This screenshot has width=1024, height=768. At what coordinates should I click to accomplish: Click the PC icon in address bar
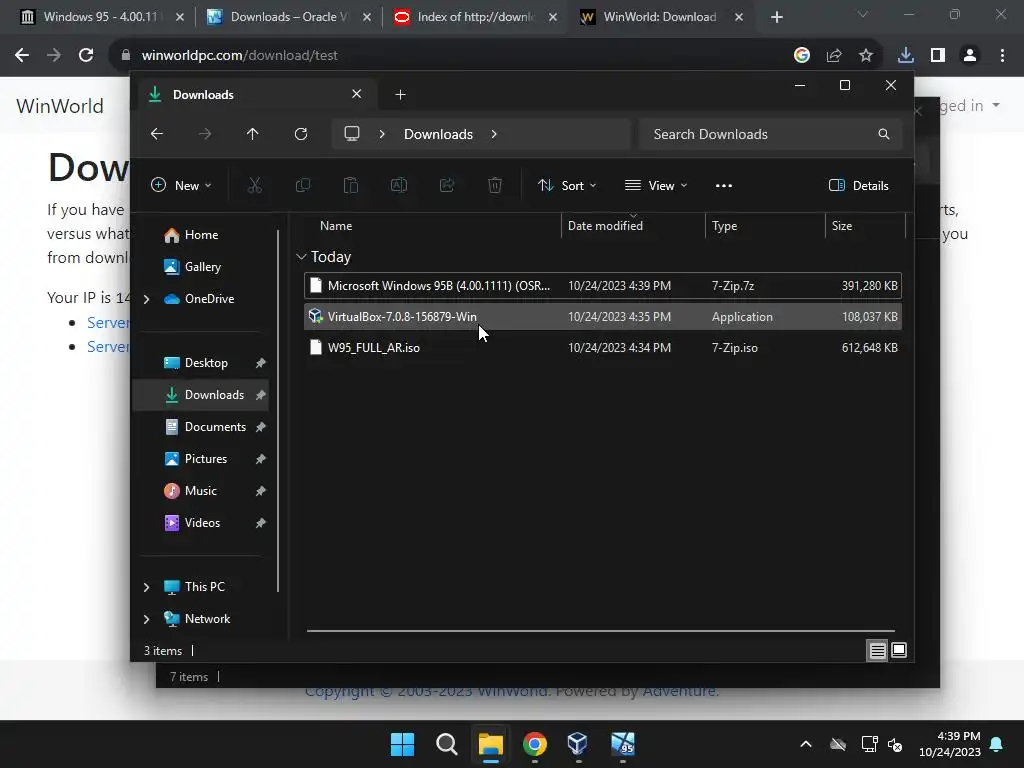(352, 134)
